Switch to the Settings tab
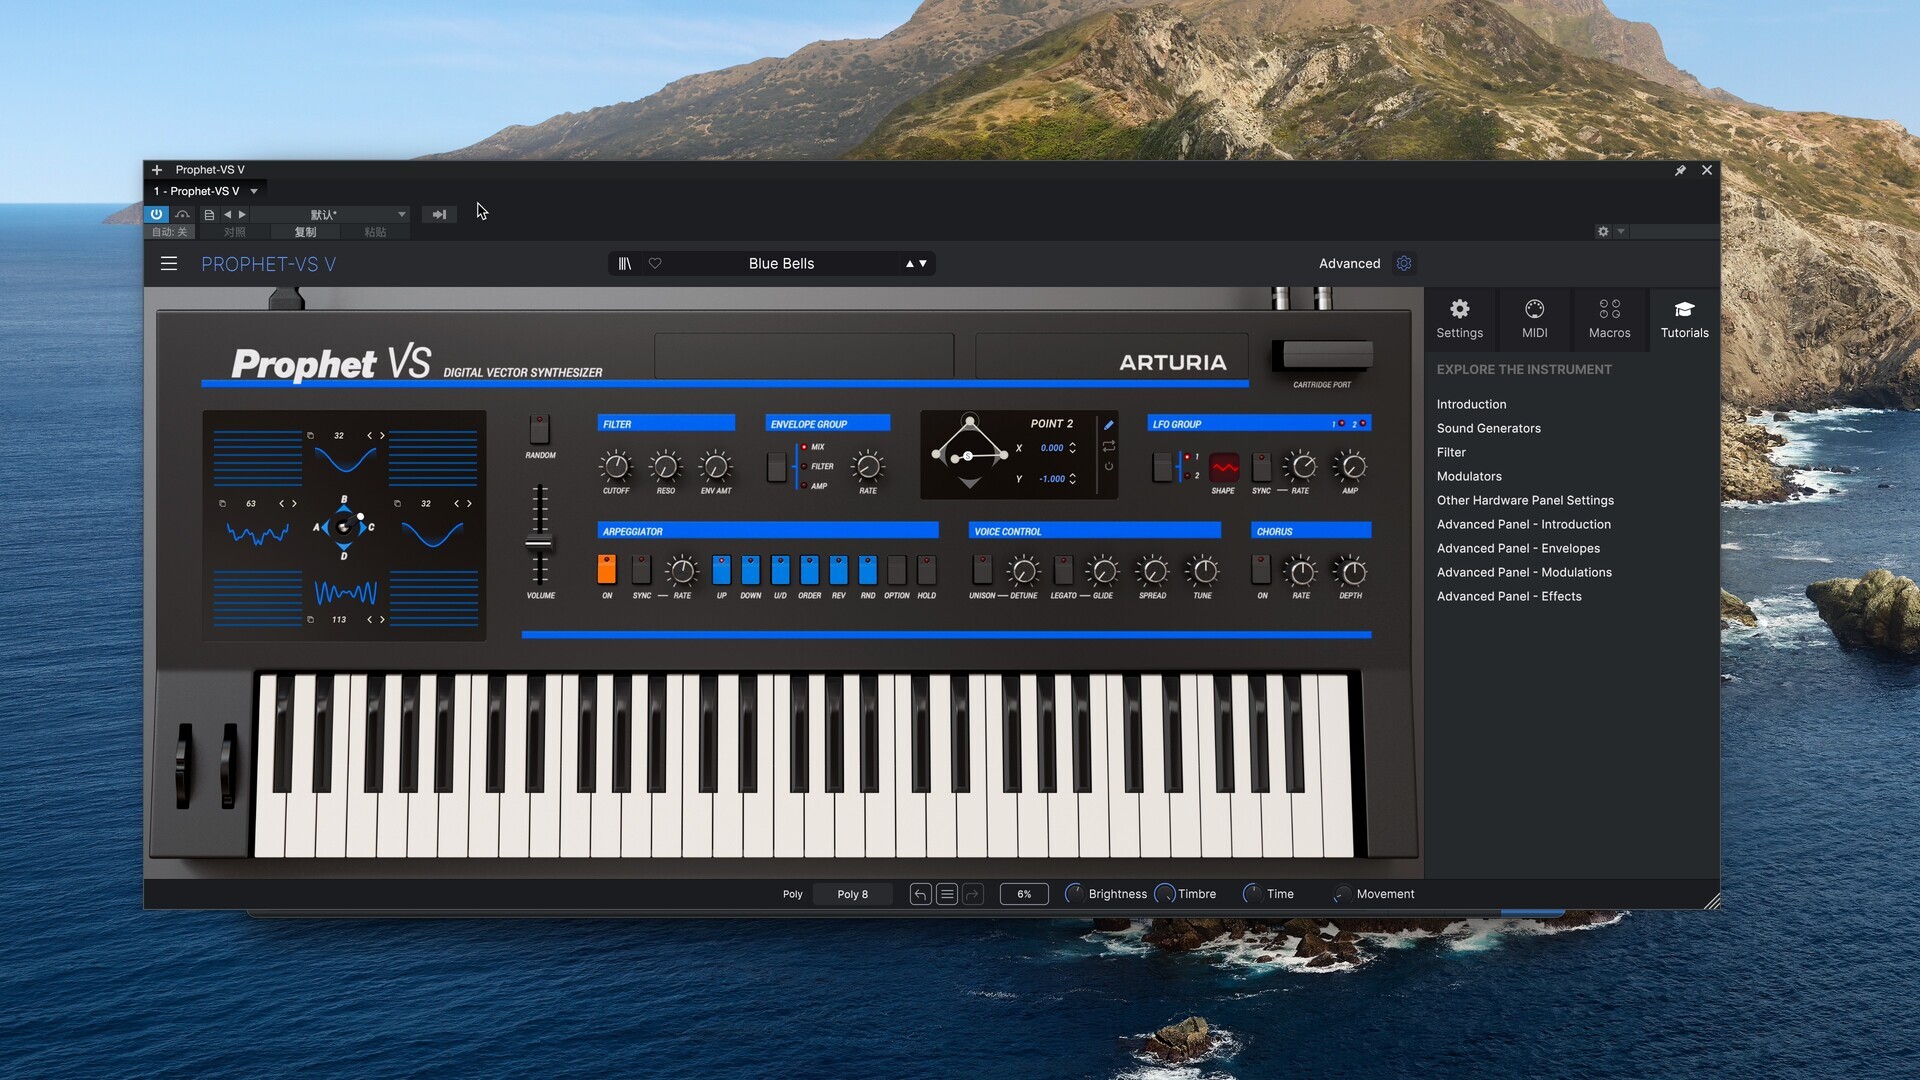1920x1080 pixels. pos(1460,319)
